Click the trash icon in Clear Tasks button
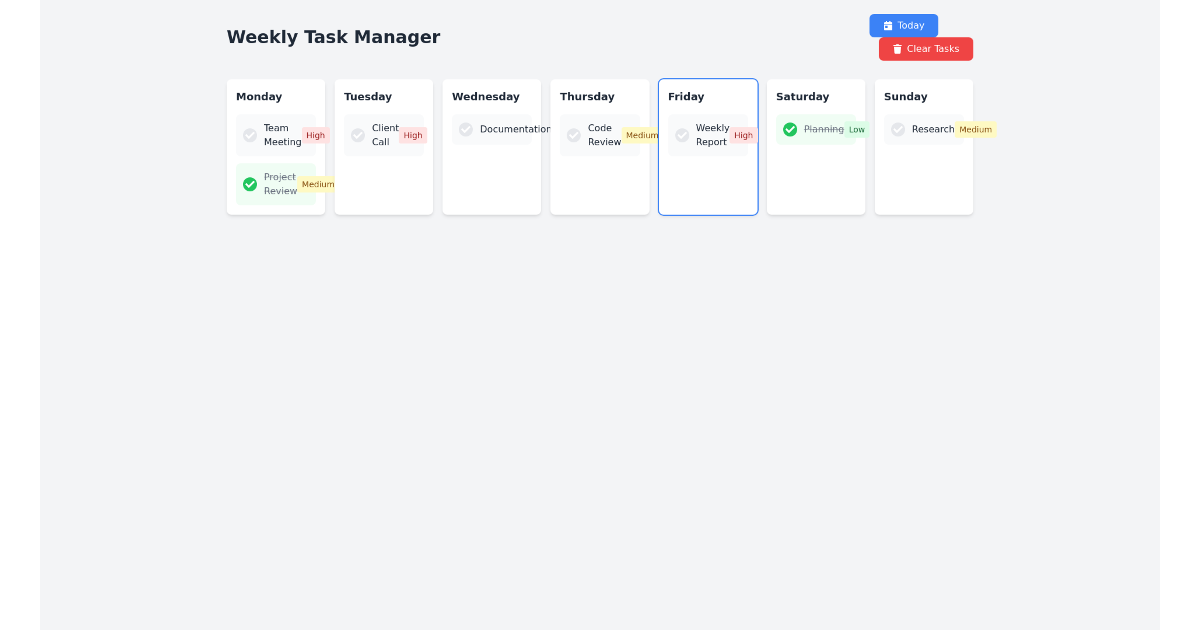 pos(897,48)
